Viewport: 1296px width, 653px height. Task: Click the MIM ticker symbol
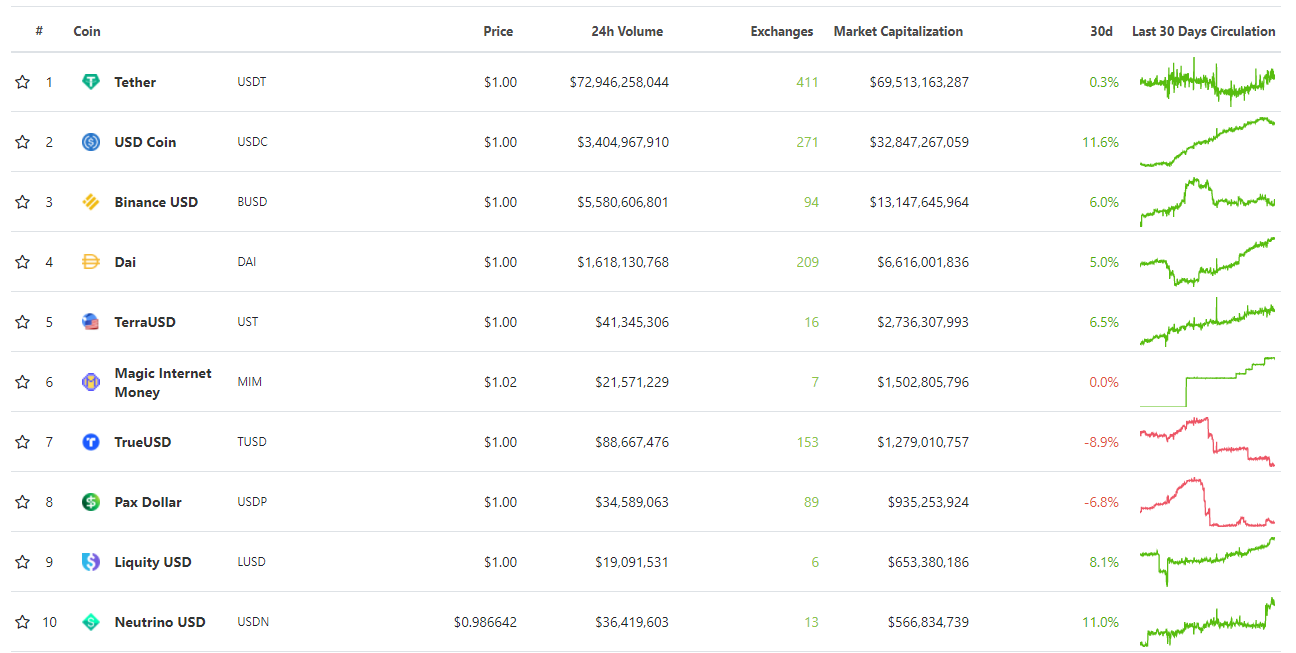click(x=249, y=382)
